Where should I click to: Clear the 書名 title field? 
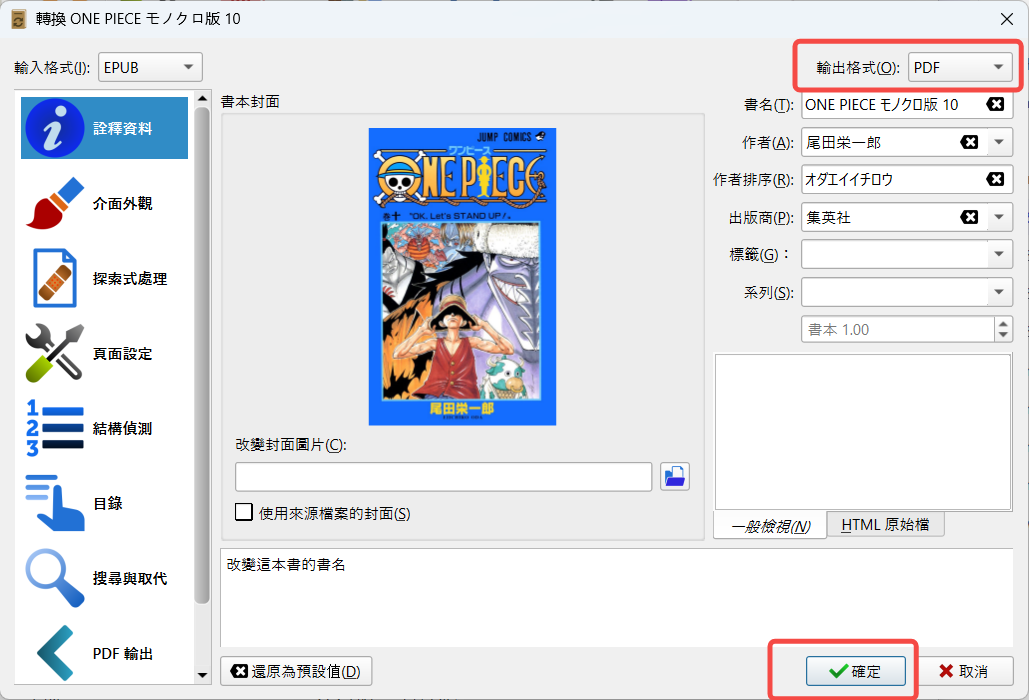(x=995, y=104)
